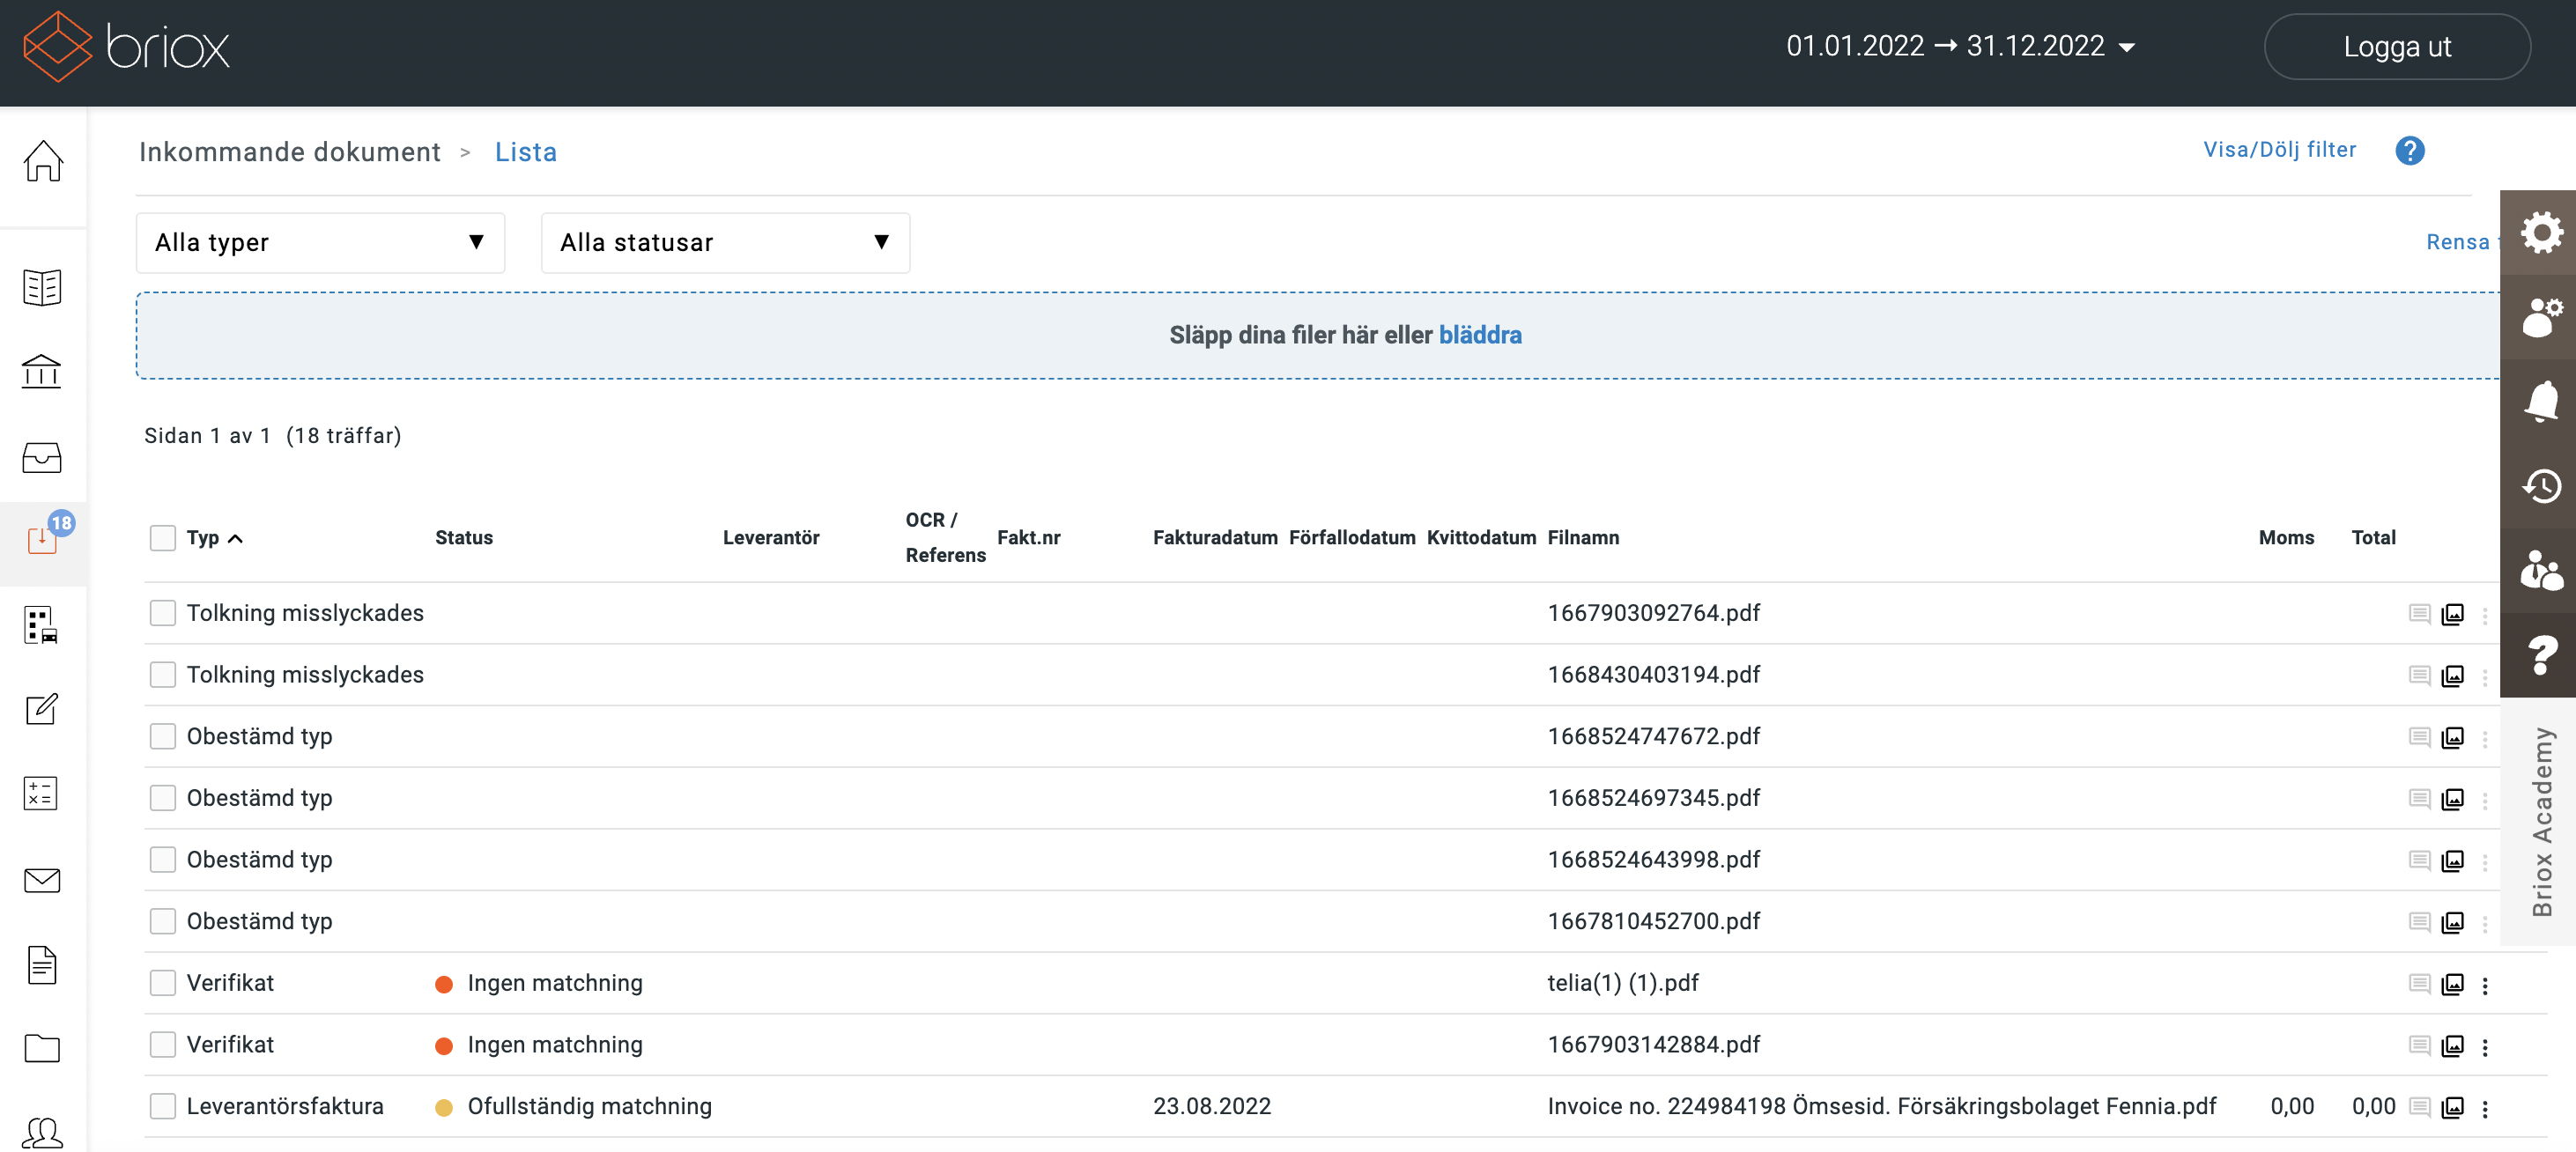
Task: Click the bläddra link in drop zone
Action: click(x=1480, y=335)
